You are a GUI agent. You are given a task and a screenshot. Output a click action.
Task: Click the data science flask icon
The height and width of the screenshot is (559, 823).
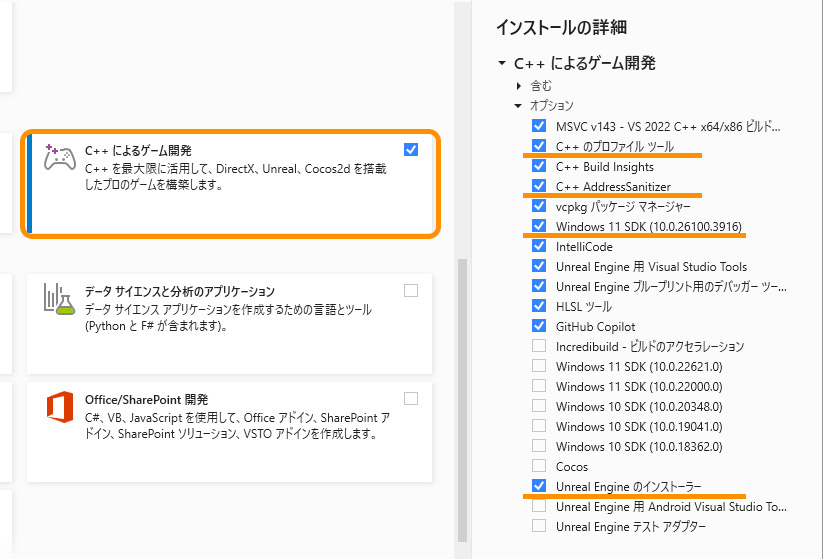click(60, 299)
